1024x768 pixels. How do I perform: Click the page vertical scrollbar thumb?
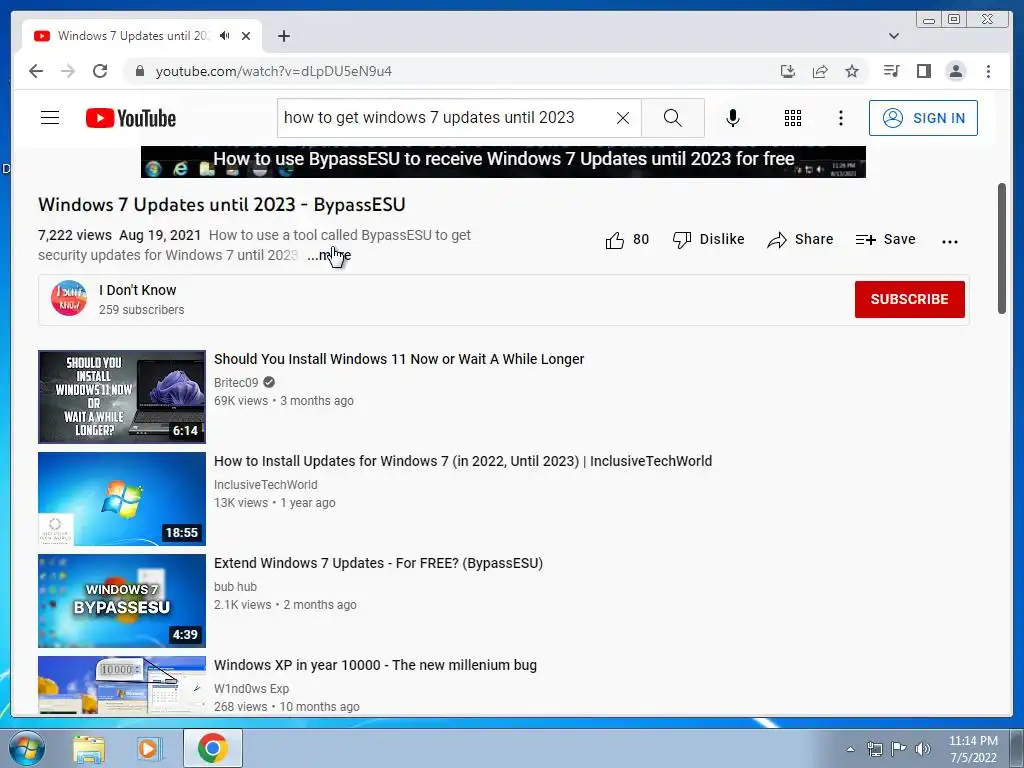pyautogui.click(x=1002, y=248)
